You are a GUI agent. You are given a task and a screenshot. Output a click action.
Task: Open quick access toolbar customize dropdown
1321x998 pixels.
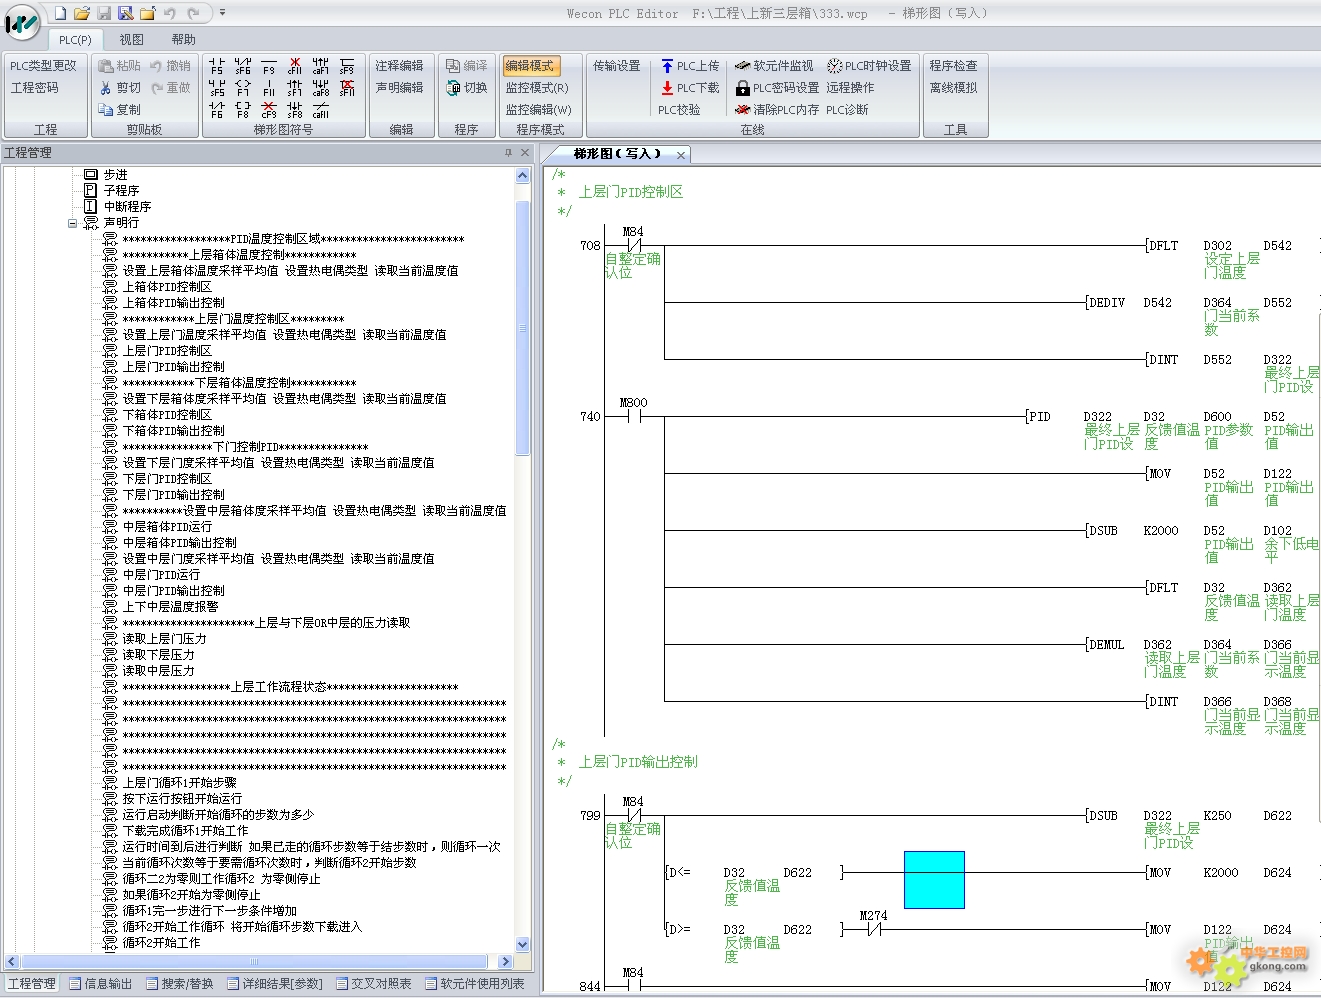[222, 13]
